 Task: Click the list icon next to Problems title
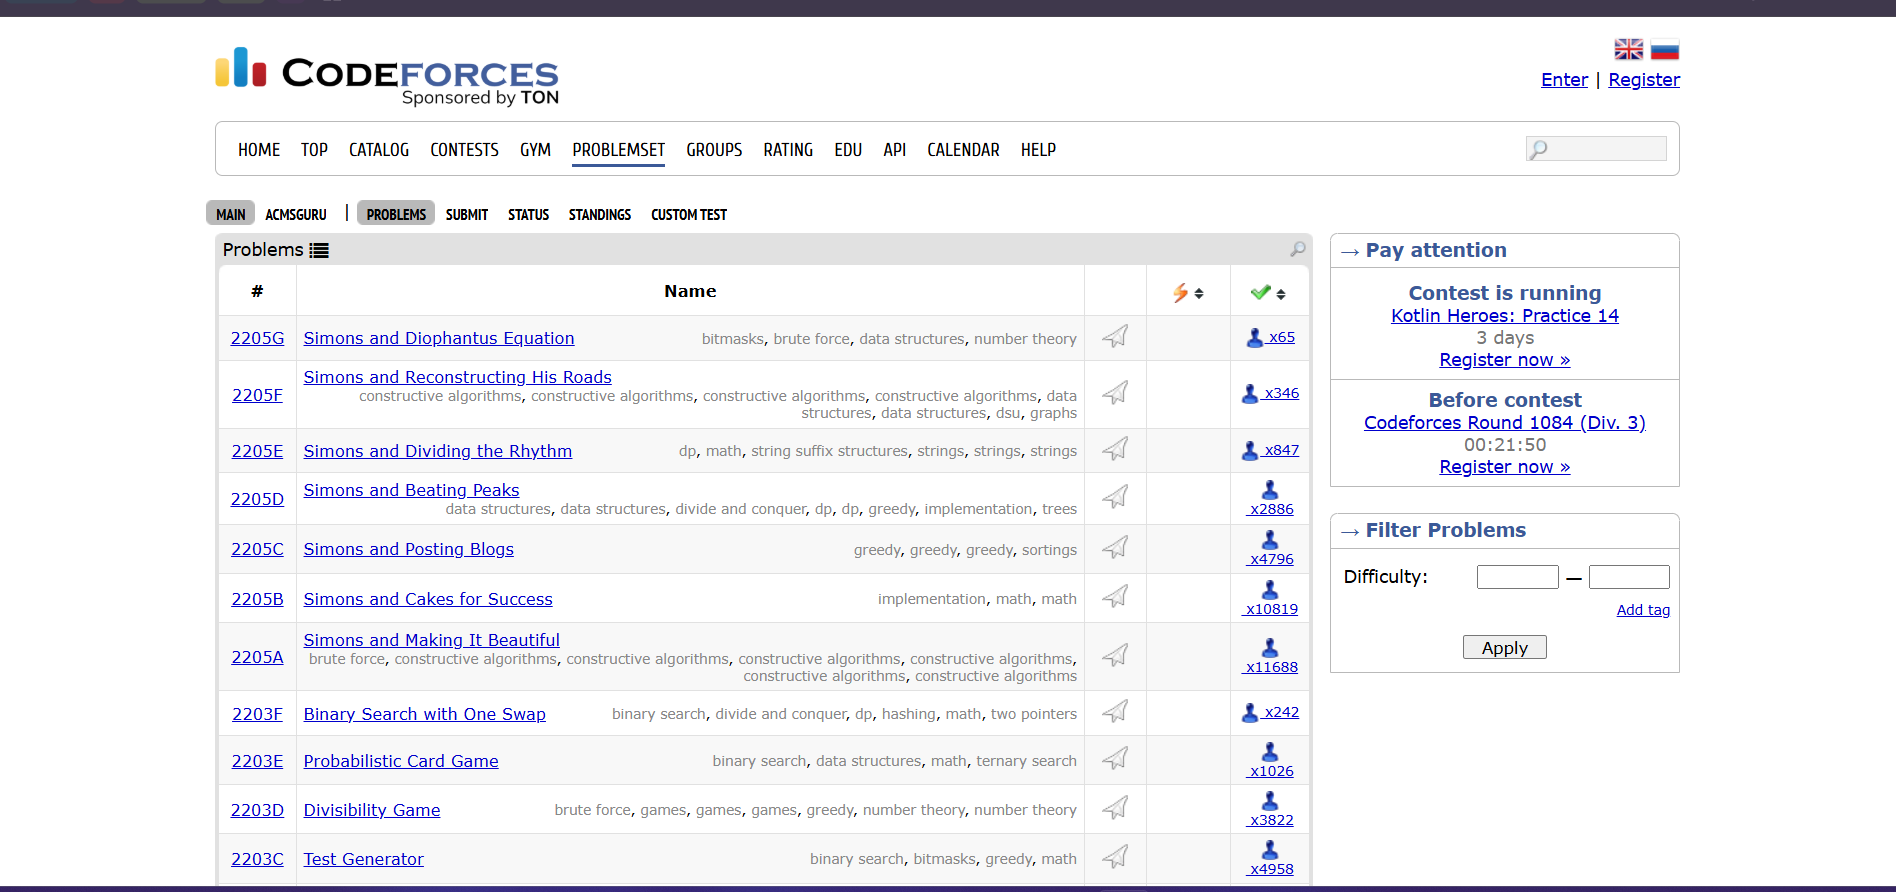click(x=319, y=251)
